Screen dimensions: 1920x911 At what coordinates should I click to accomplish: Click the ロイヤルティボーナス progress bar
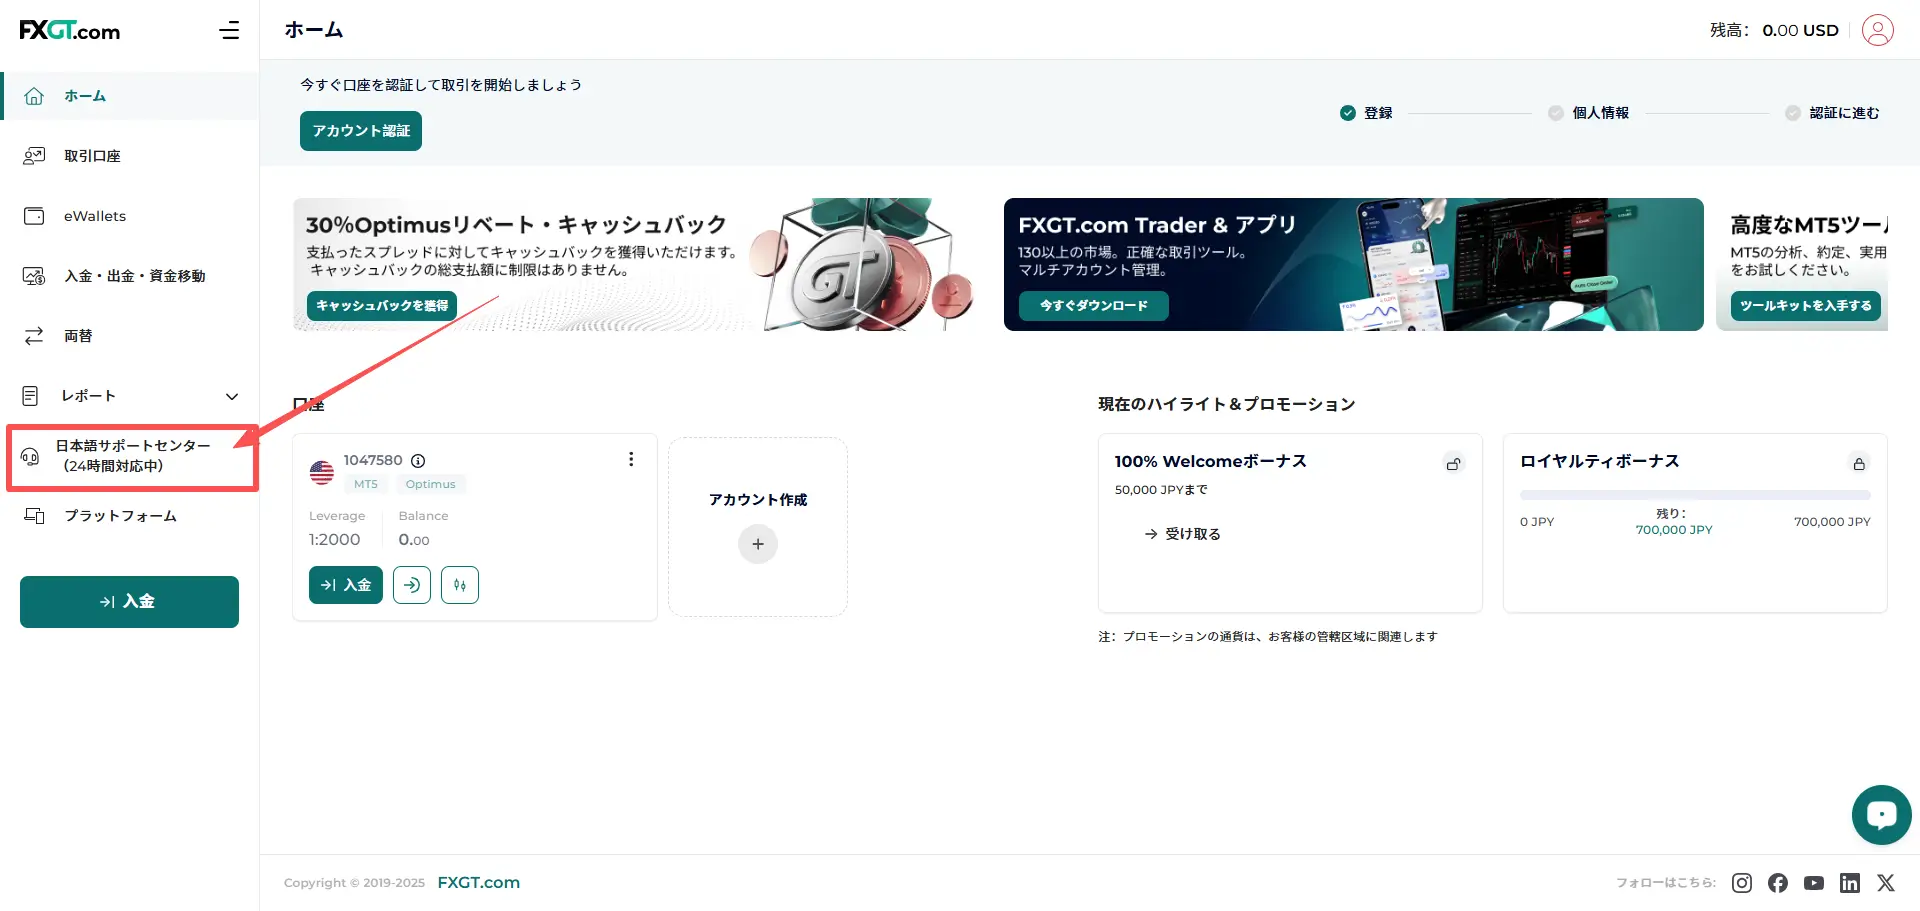[1695, 495]
